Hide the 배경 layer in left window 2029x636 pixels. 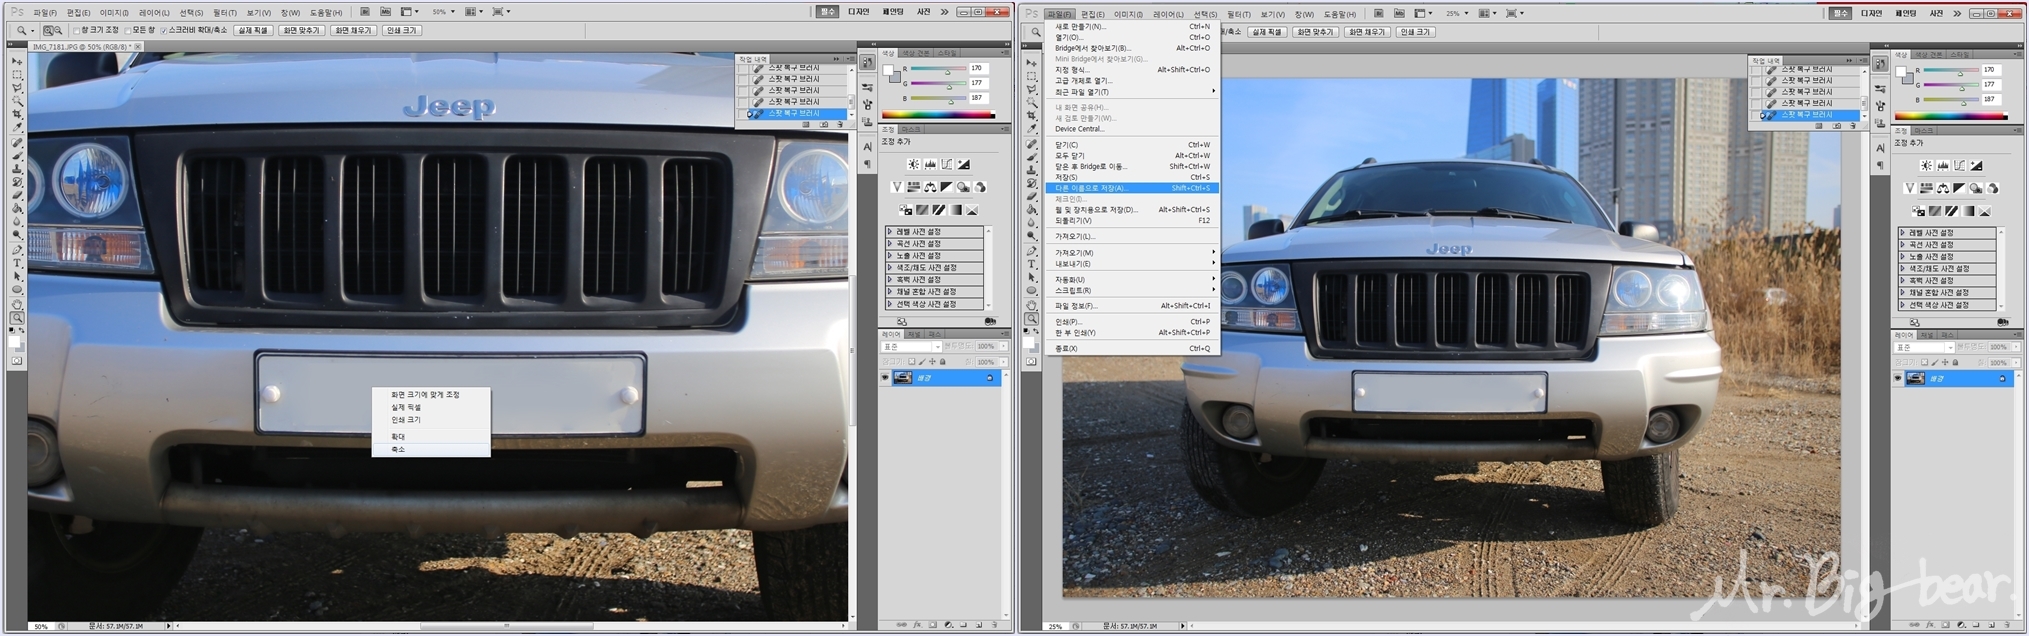click(x=885, y=378)
